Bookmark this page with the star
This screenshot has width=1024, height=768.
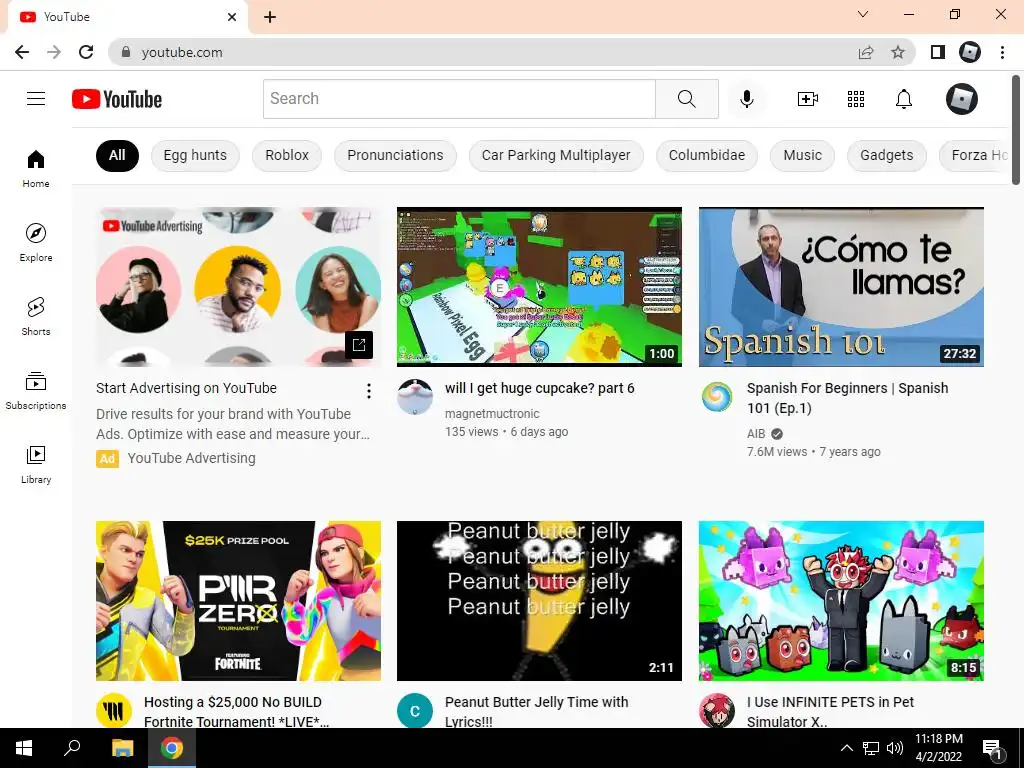[898, 52]
